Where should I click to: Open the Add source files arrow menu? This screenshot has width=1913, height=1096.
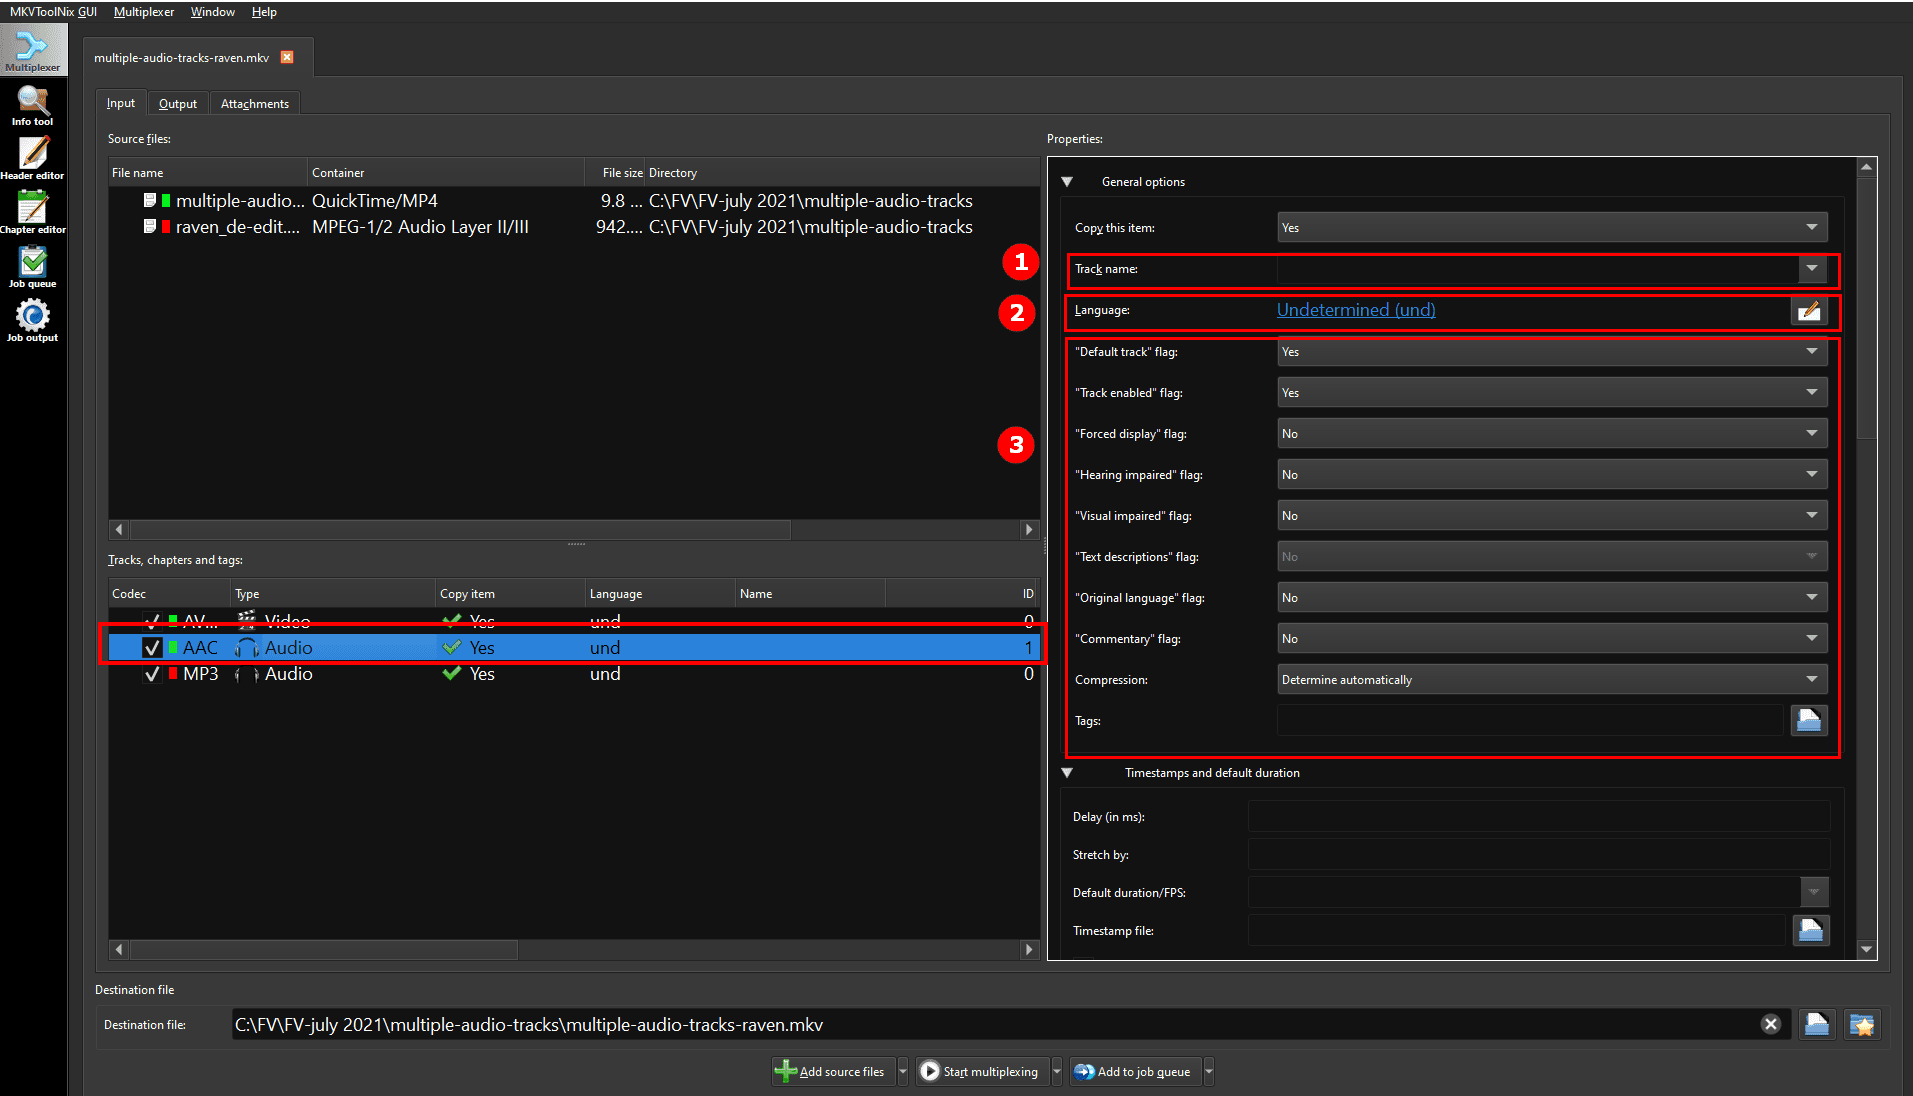903,1071
